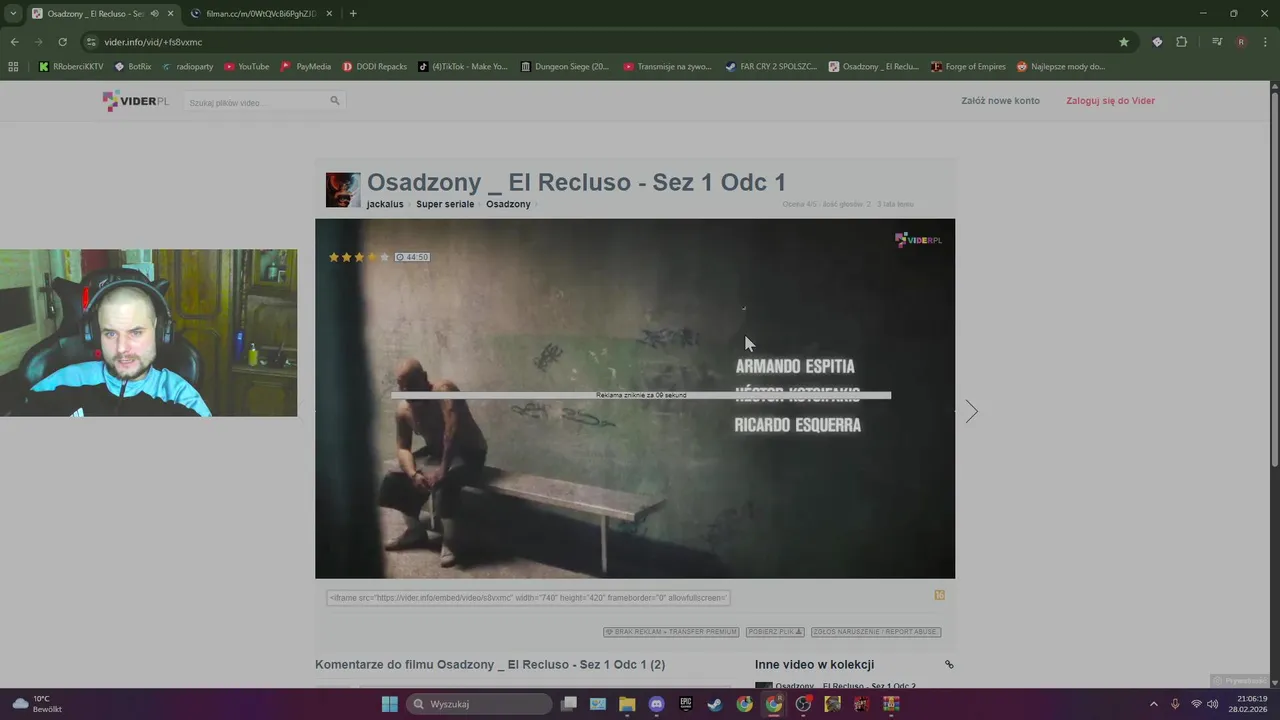The image size is (1280, 720).
Task: Open the PayMedia bookmark
Action: click(306, 67)
